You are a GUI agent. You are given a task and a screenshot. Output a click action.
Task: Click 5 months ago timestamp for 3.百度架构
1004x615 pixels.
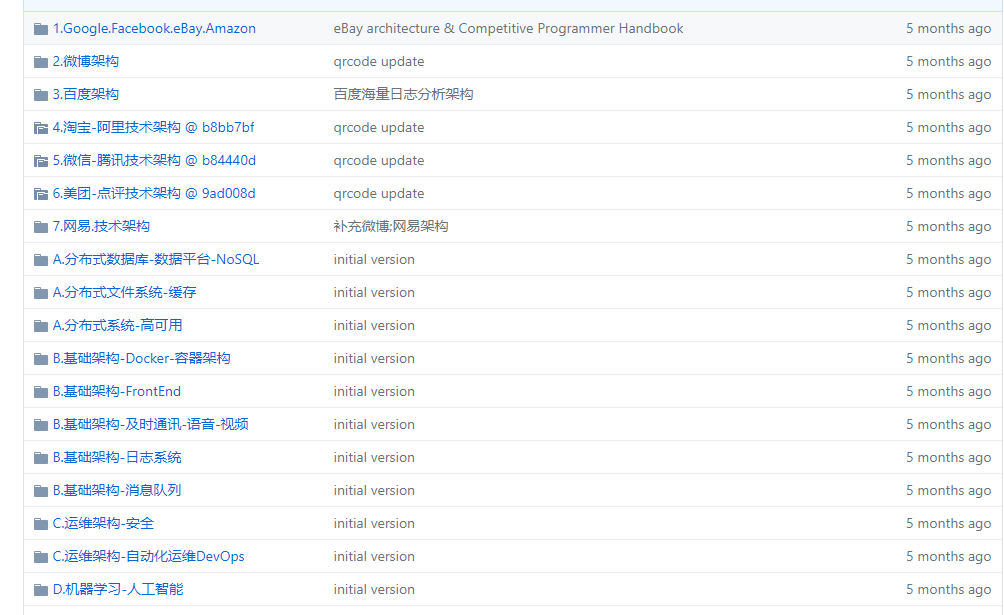click(x=948, y=94)
